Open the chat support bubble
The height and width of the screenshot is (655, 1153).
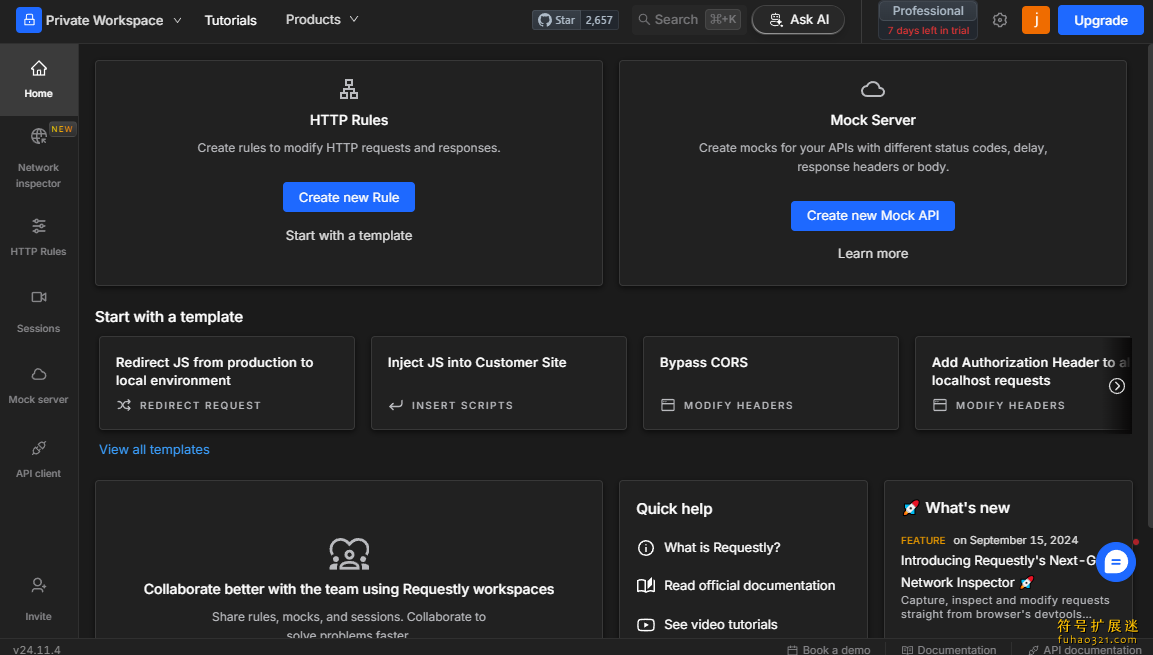click(1115, 562)
